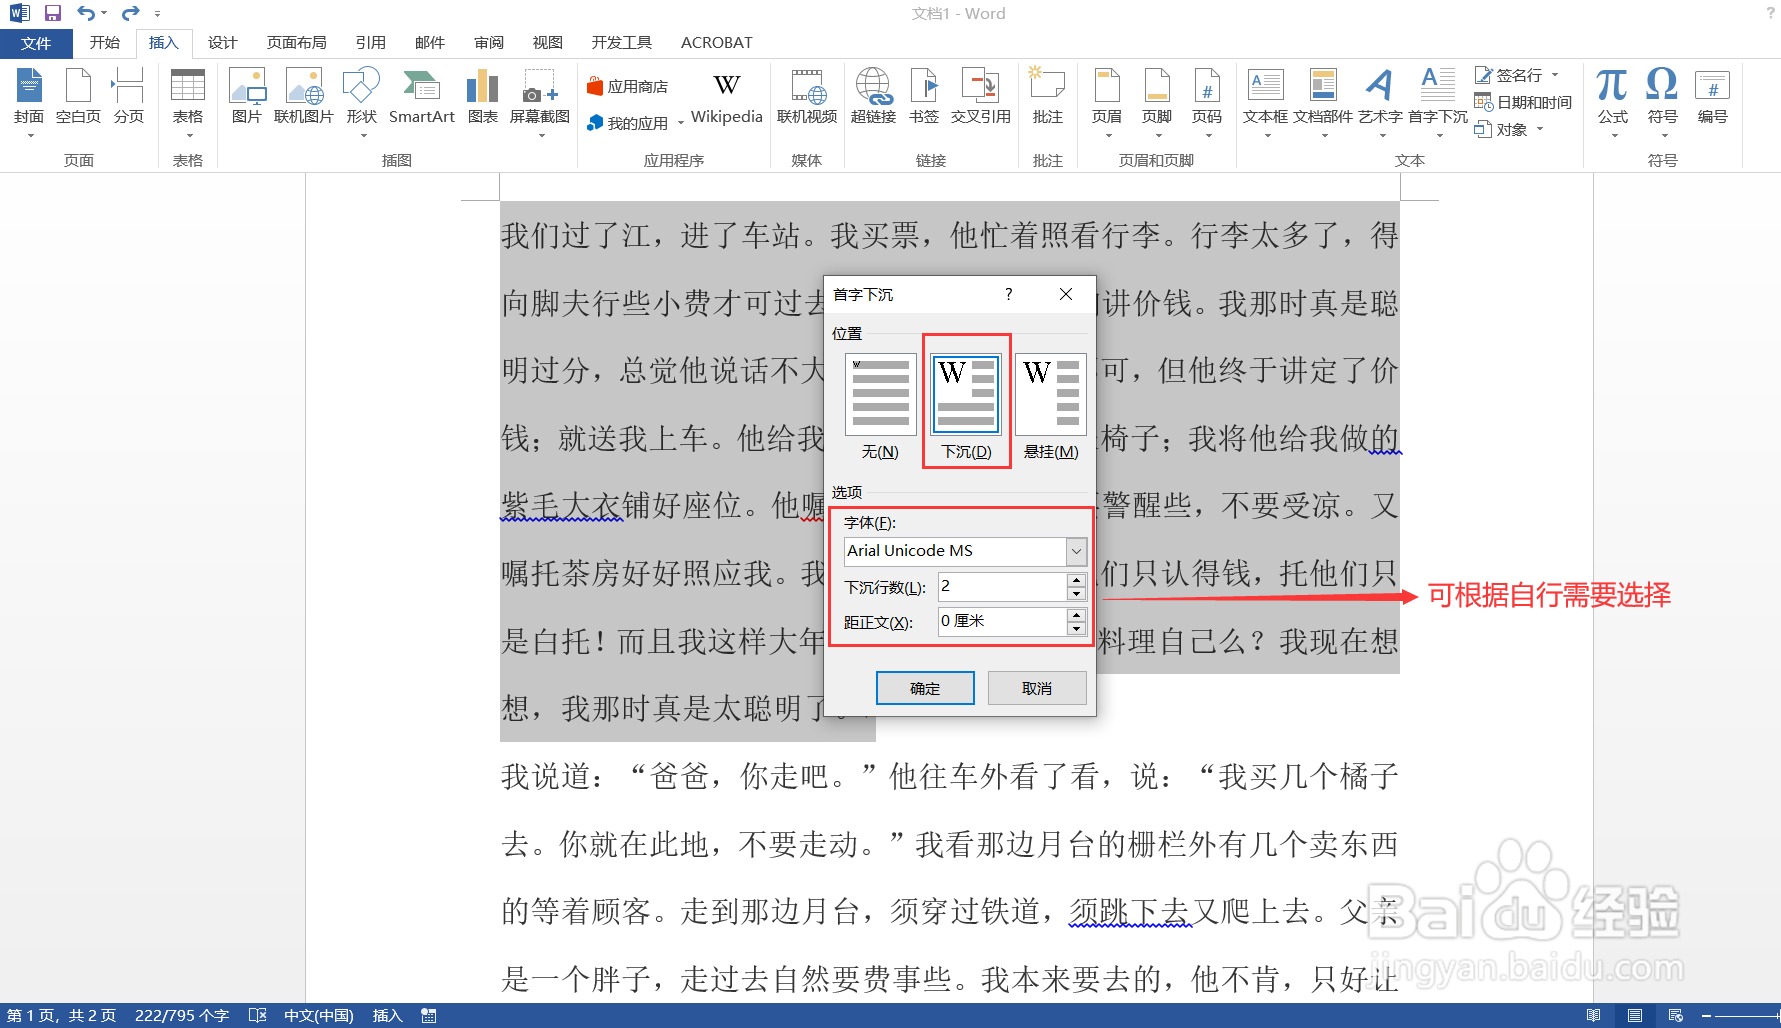Switch to the Review (审阅) tab
The width and height of the screenshot is (1781, 1028).
click(x=489, y=42)
